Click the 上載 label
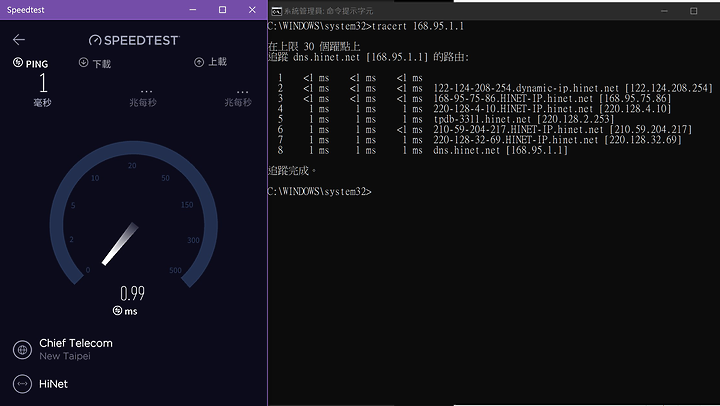The image size is (720, 406). click(218, 62)
